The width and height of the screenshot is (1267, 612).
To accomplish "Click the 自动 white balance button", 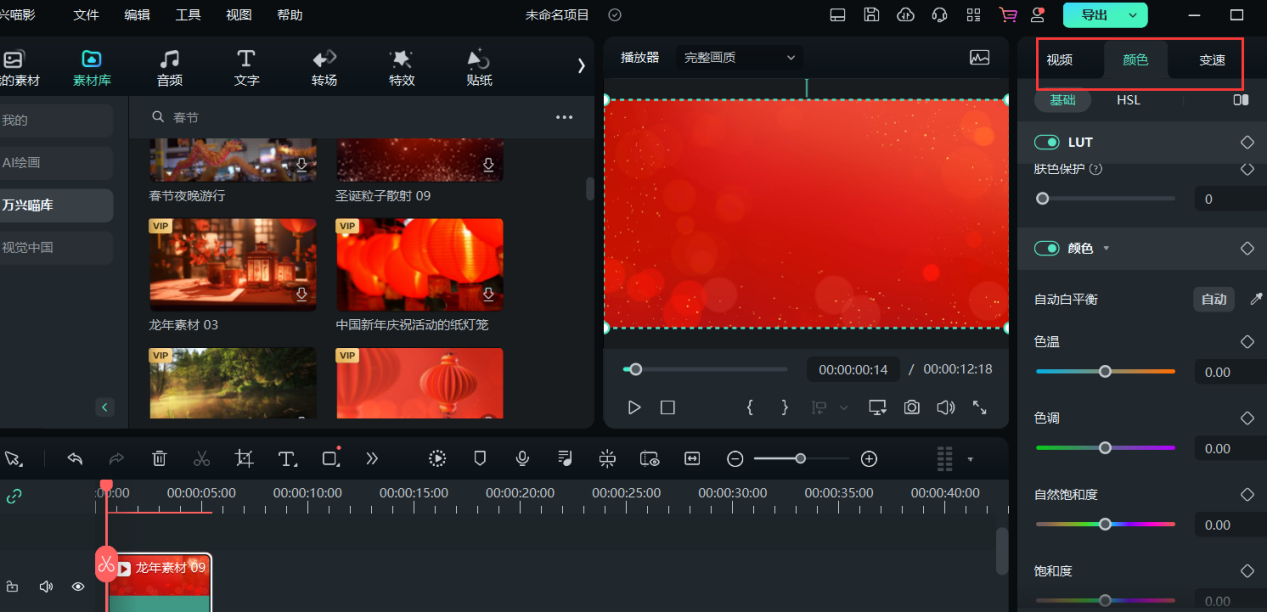I will [1213, 299].
